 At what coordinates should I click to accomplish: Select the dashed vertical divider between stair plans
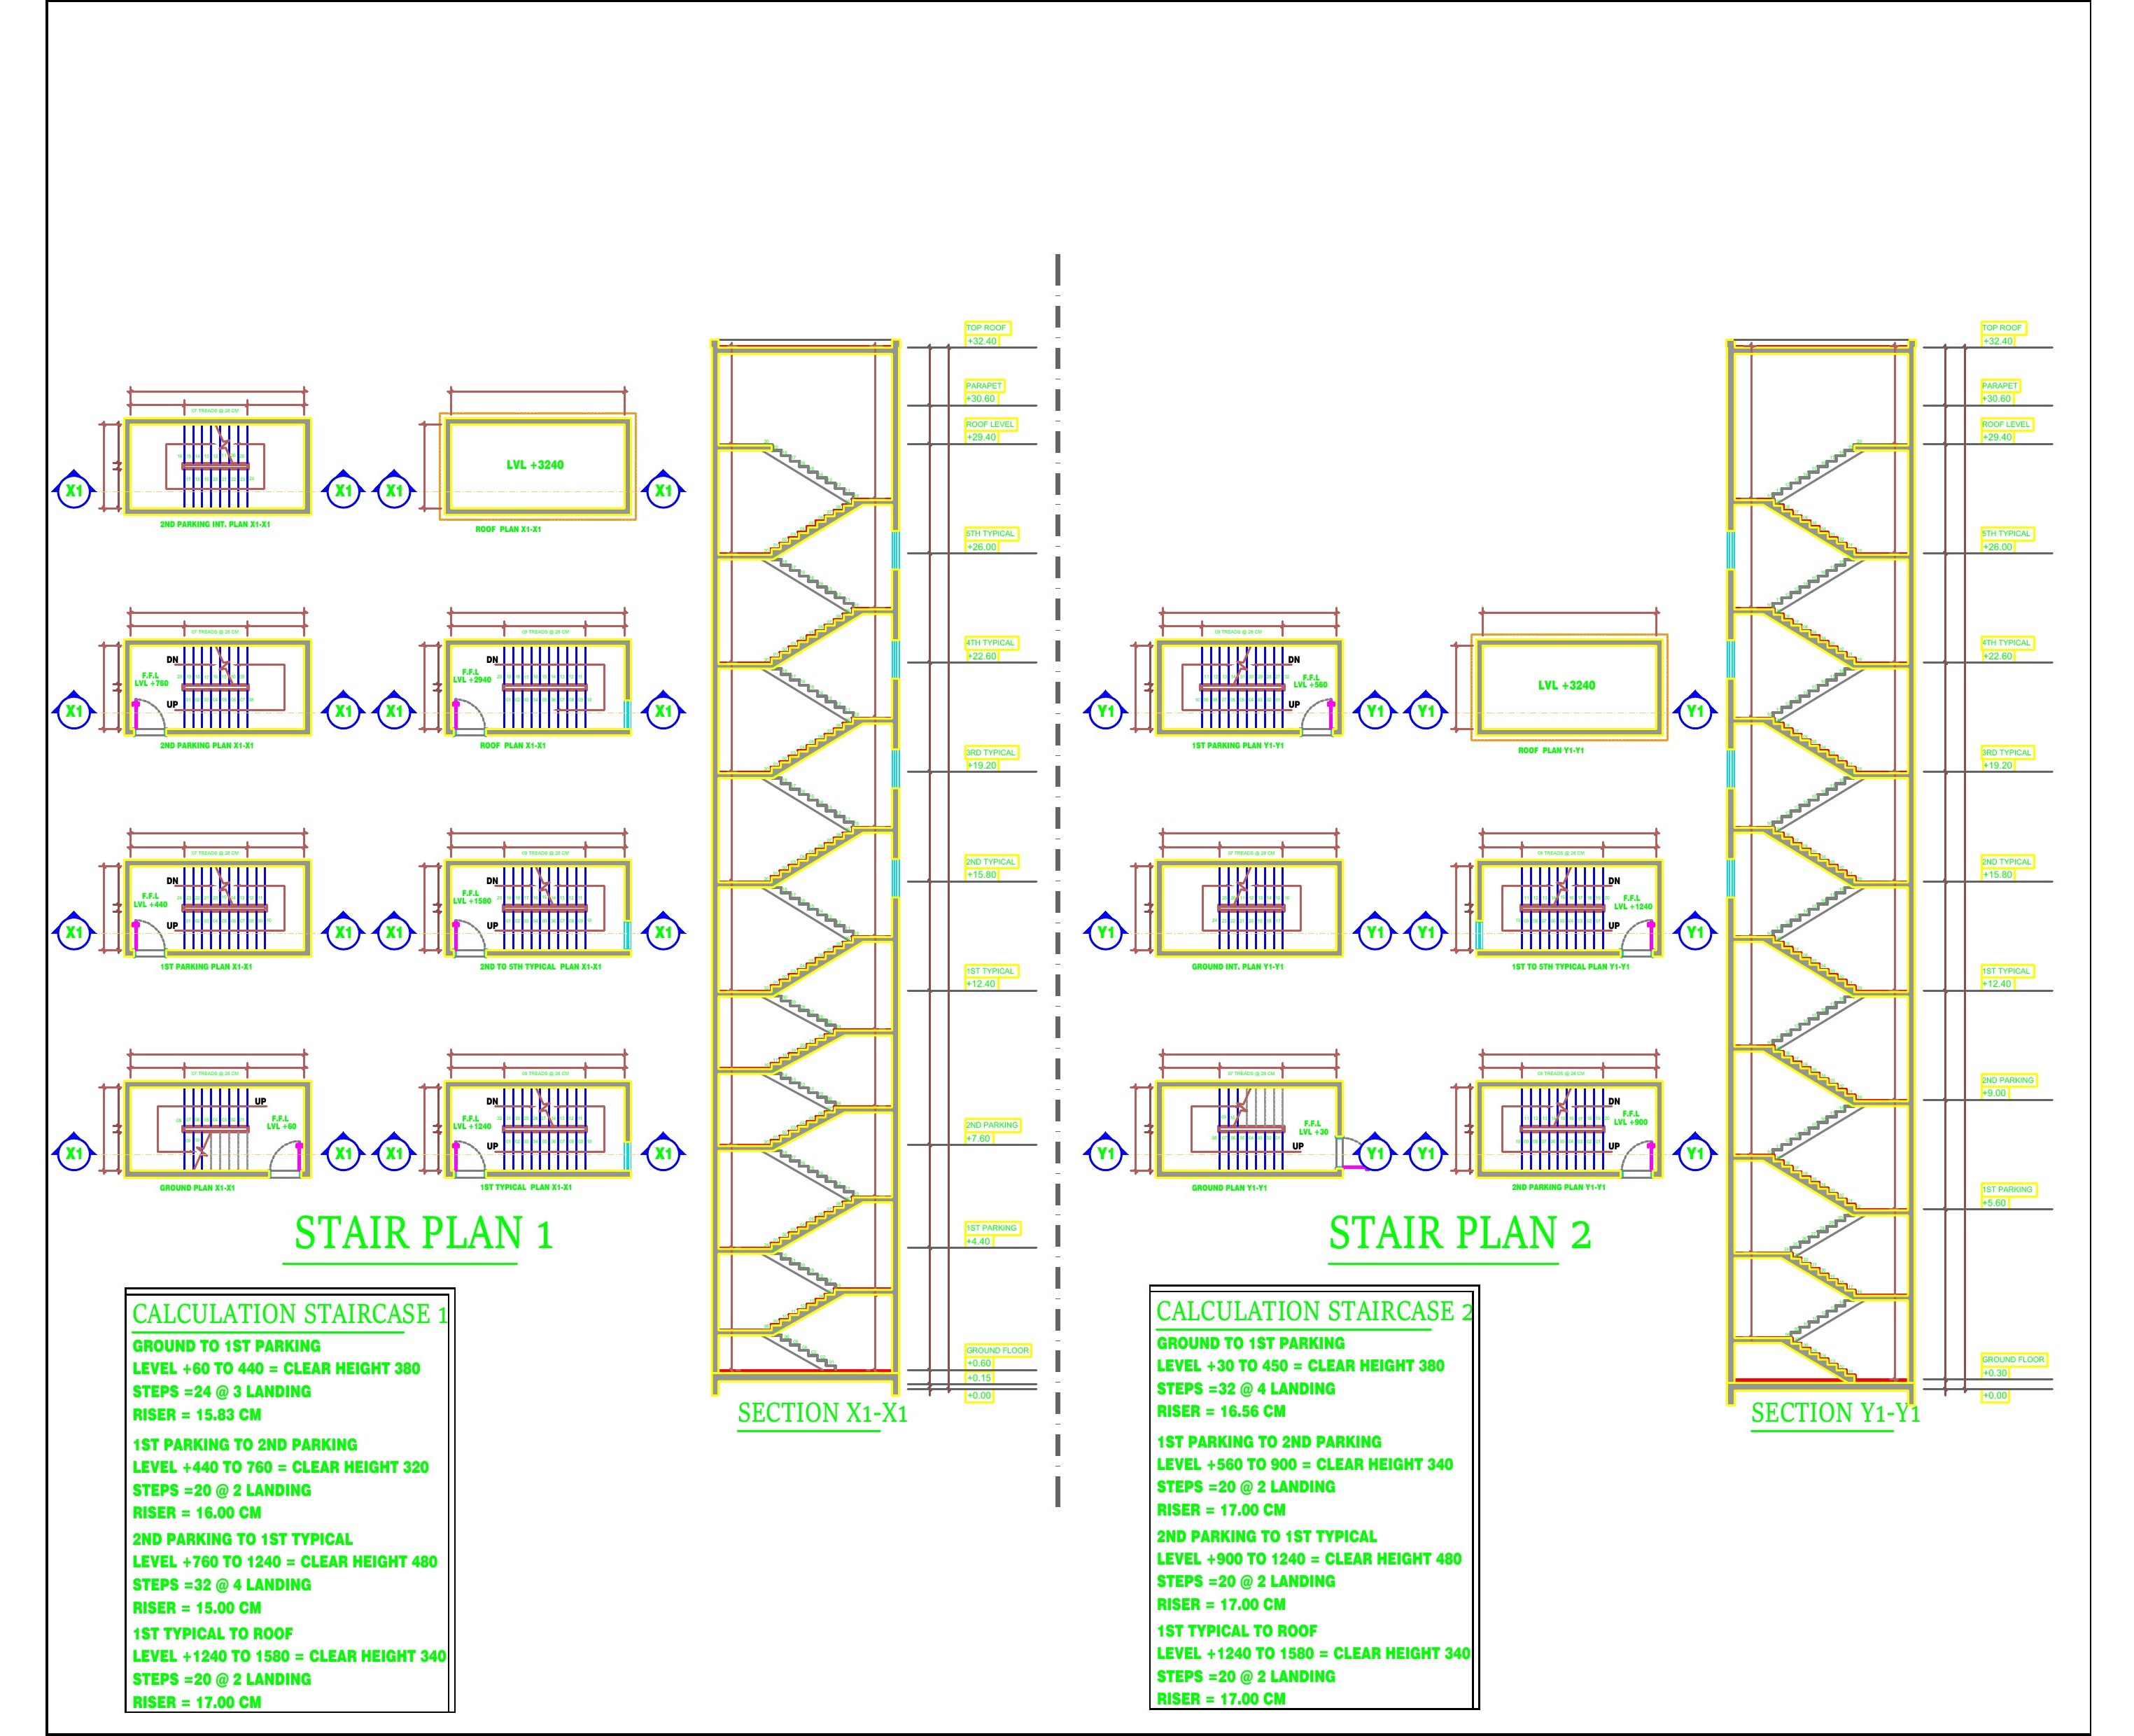[1057, 880]
